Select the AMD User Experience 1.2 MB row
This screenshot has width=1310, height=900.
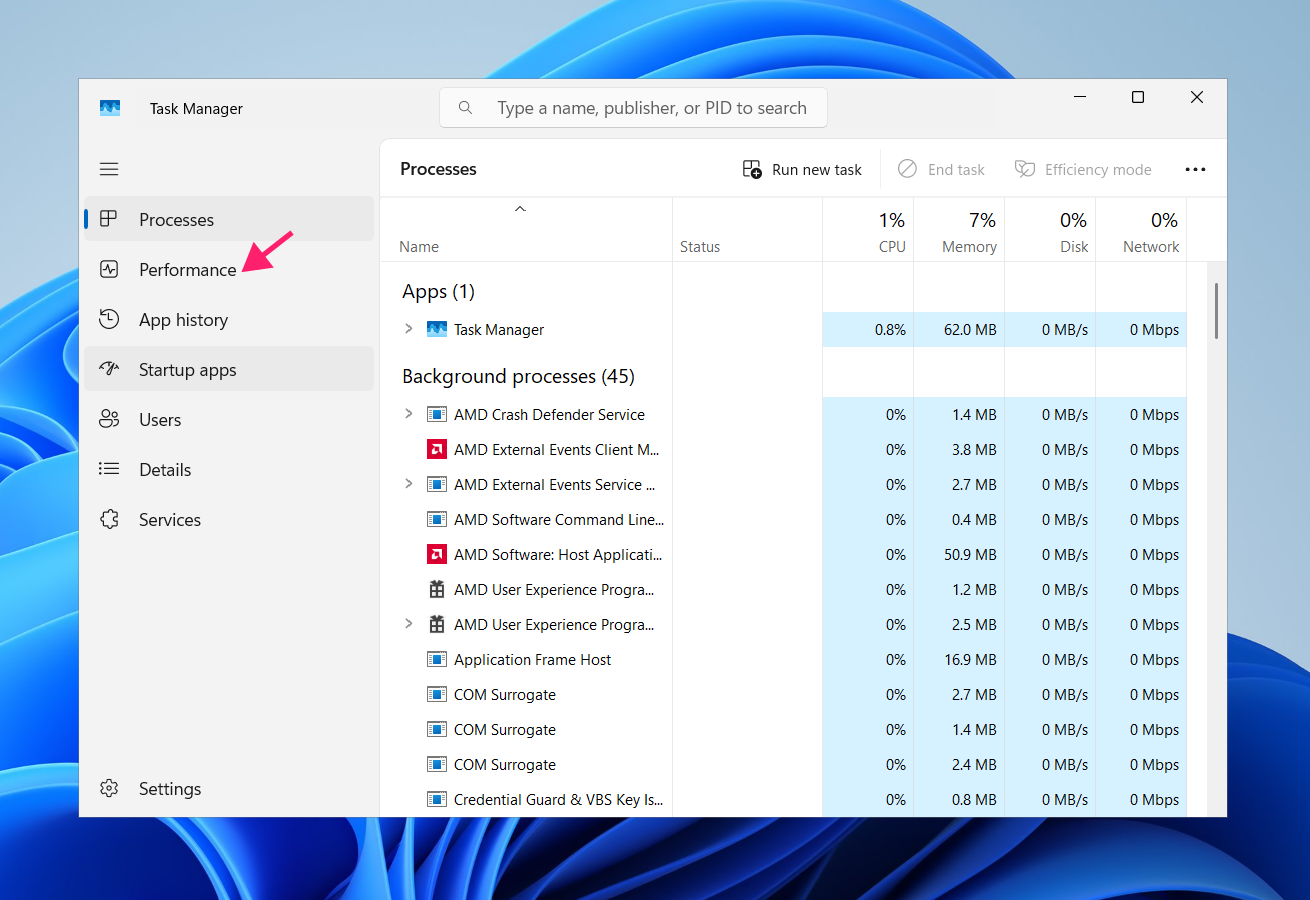click(784, 589)
